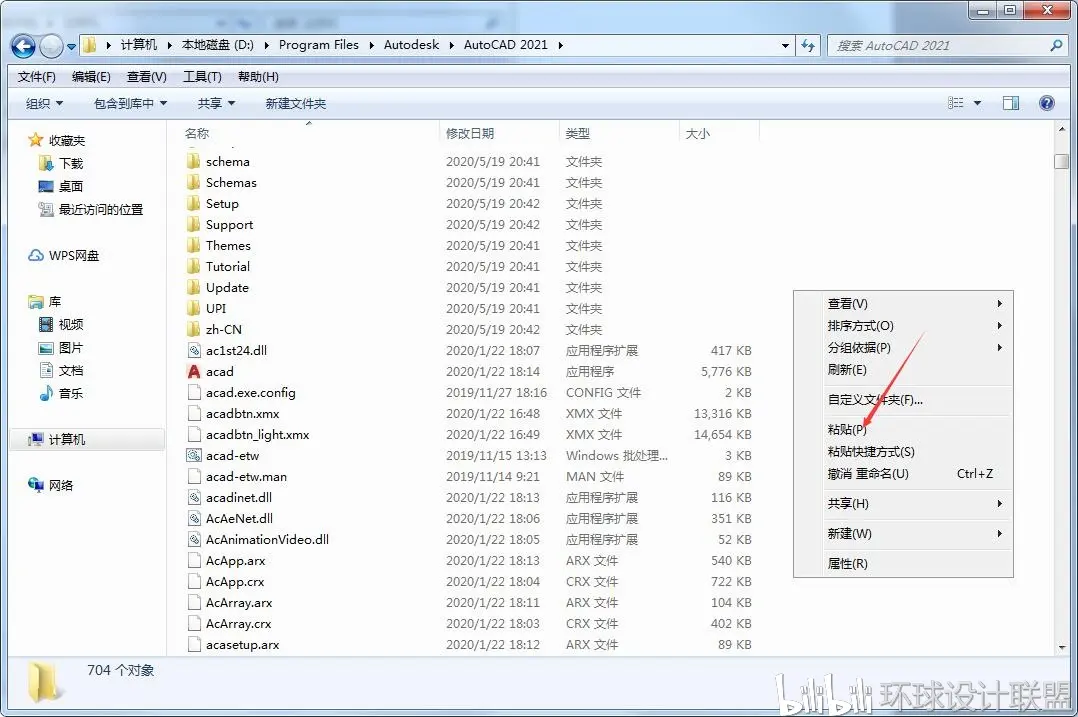Open the 音乐 library
Screen dimensions: 1078x717
pos(70,393)
